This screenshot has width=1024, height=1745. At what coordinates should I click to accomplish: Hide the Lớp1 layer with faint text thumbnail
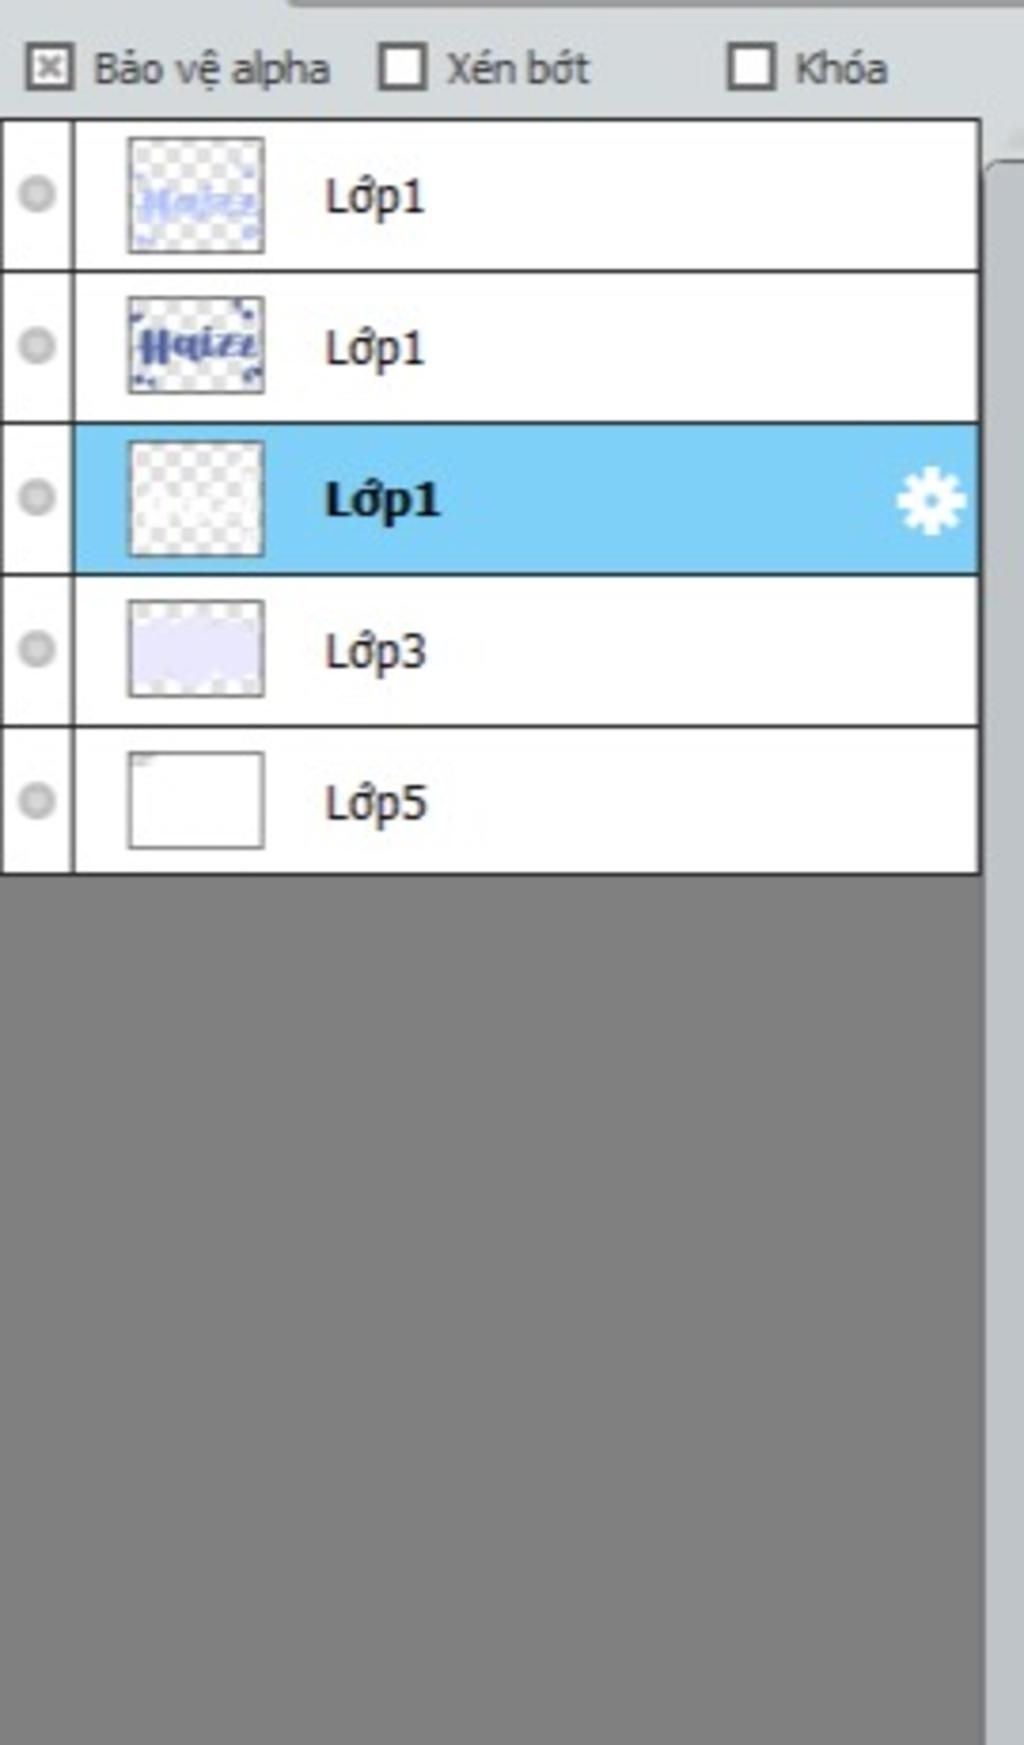[37, 193]
